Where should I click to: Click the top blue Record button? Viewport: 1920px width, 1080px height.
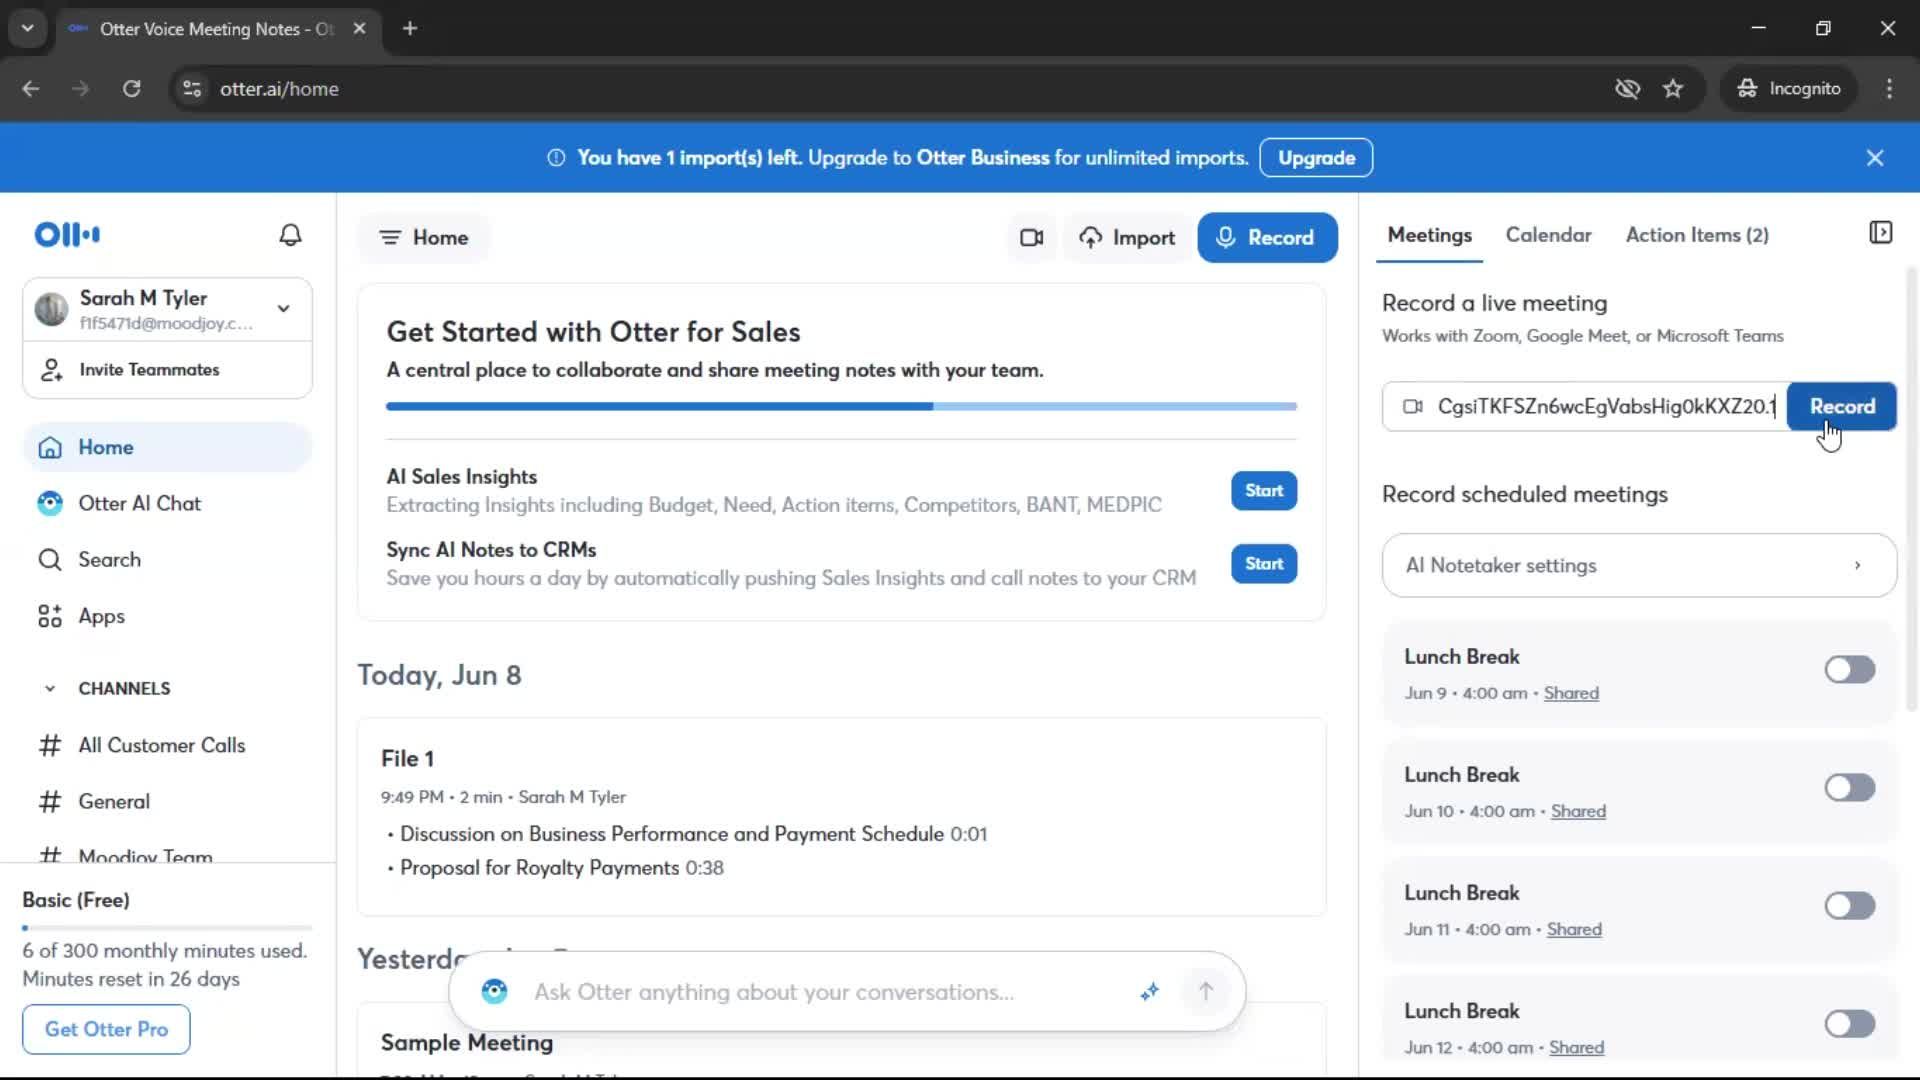tap(1267, 238)
